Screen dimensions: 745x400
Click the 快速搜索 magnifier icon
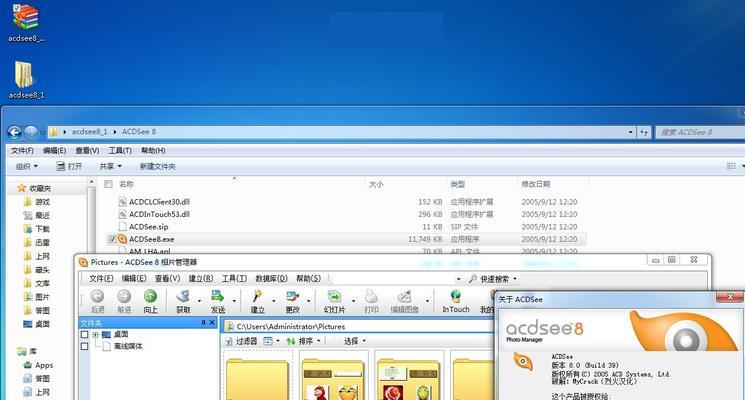click(x=472, y=279)
